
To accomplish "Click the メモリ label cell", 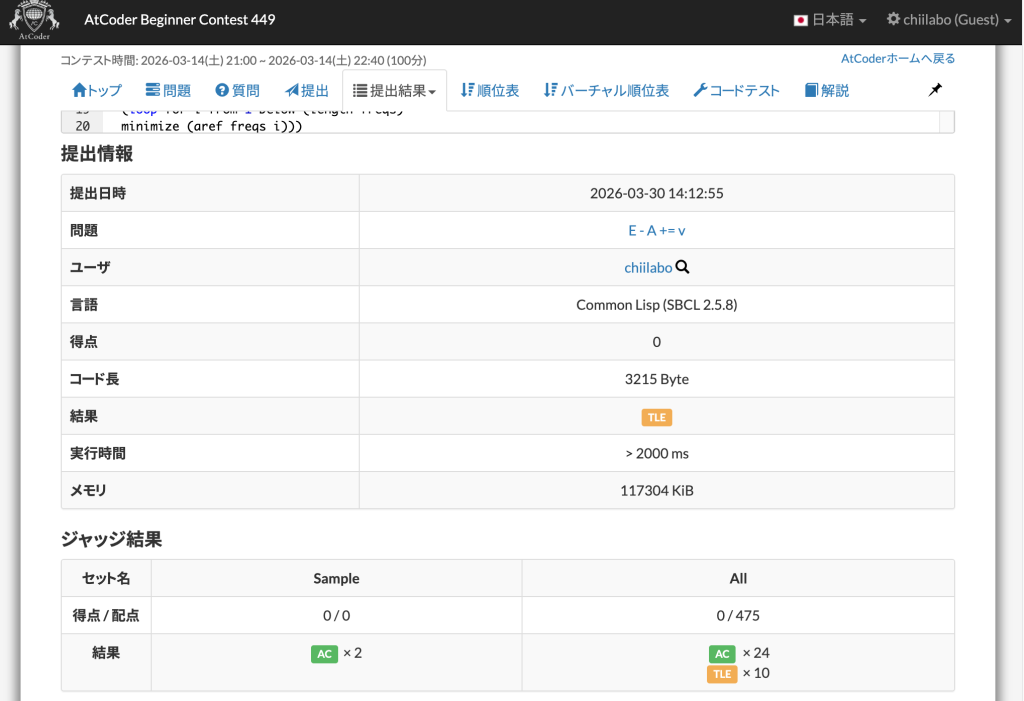I will (x=210, y=491).
